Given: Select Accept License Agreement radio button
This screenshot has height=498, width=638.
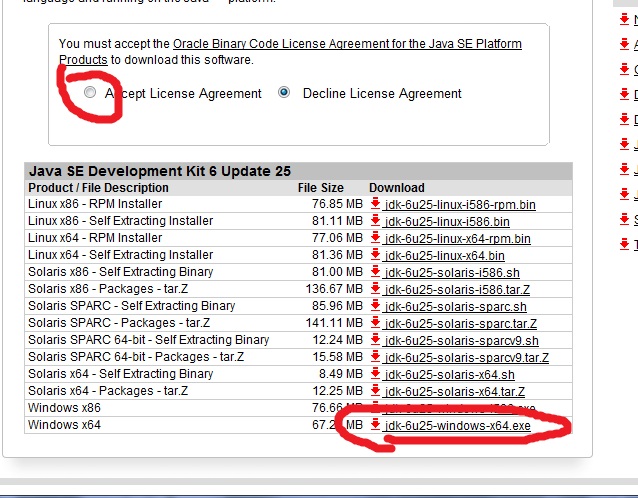Looking at the screenshot, I should pyautogui.click(x=91, y=93).
